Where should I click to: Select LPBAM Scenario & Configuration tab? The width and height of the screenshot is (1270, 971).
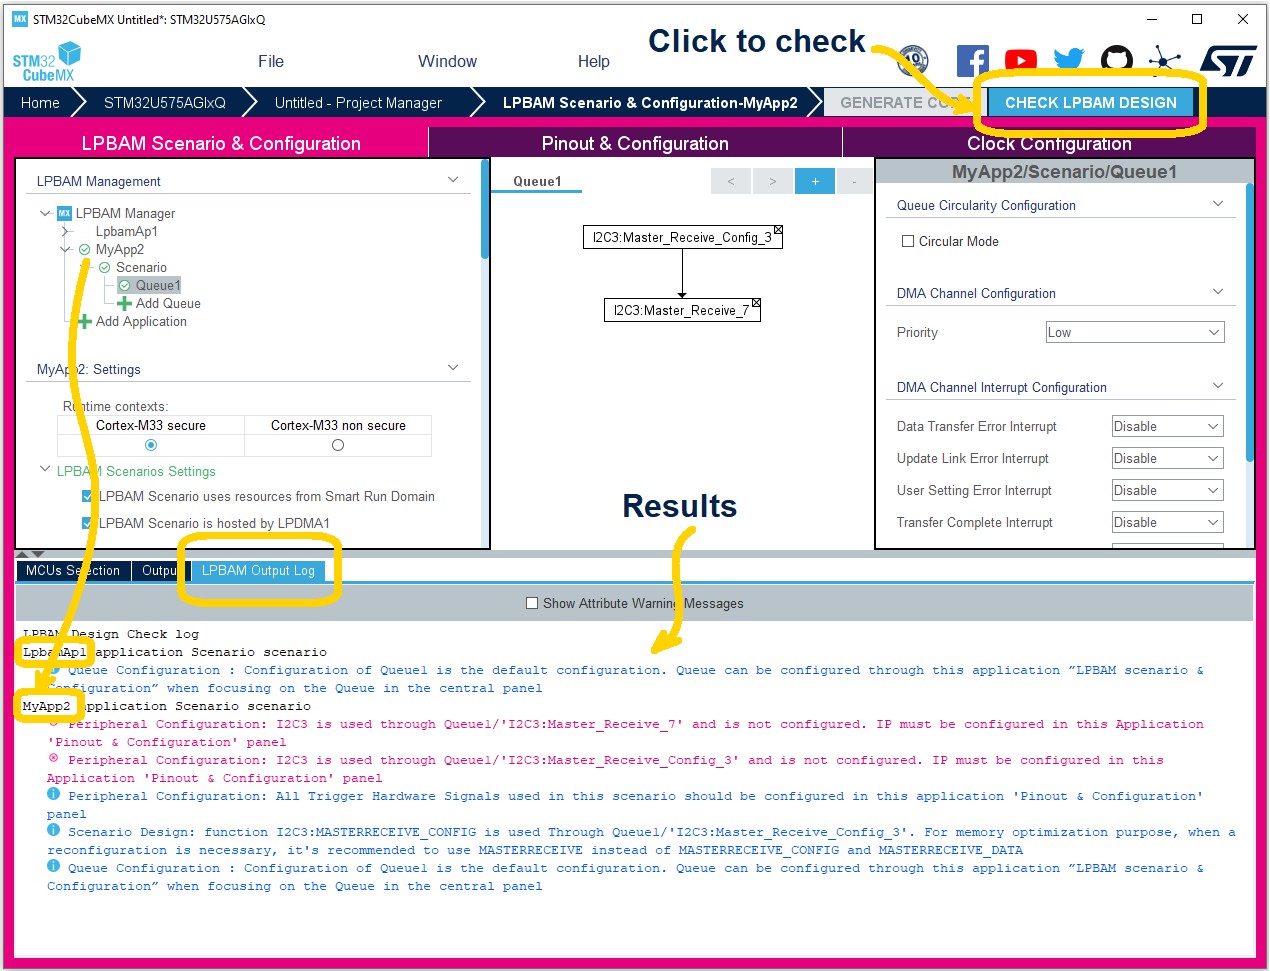[x=221, y=143]
